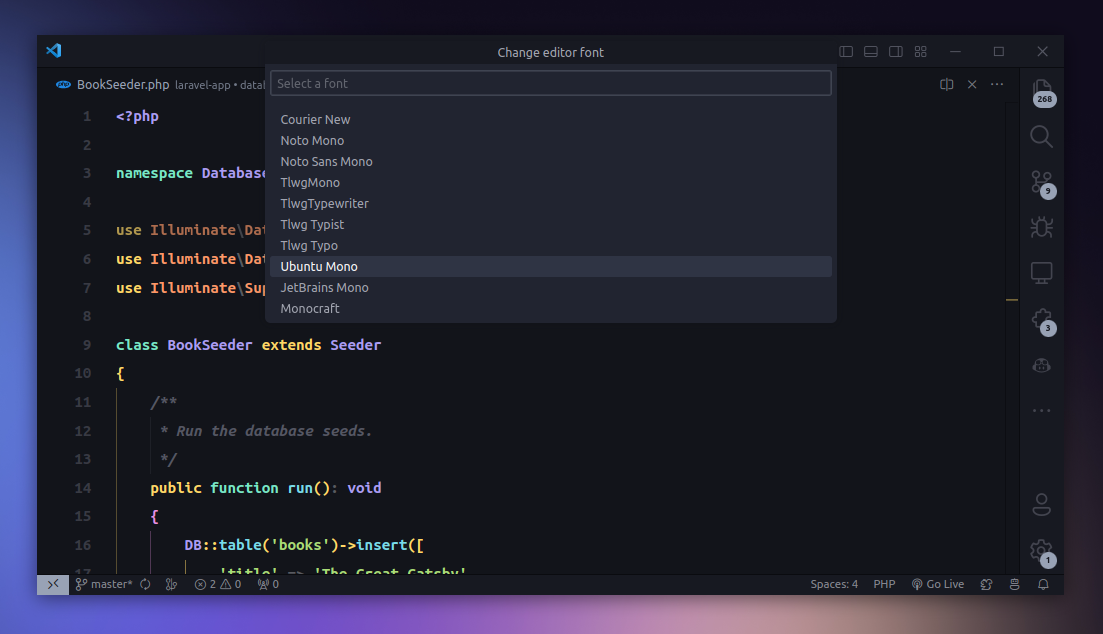Open notifications bell
The width and height of the screenshot is (1103, 634).
1043,584
